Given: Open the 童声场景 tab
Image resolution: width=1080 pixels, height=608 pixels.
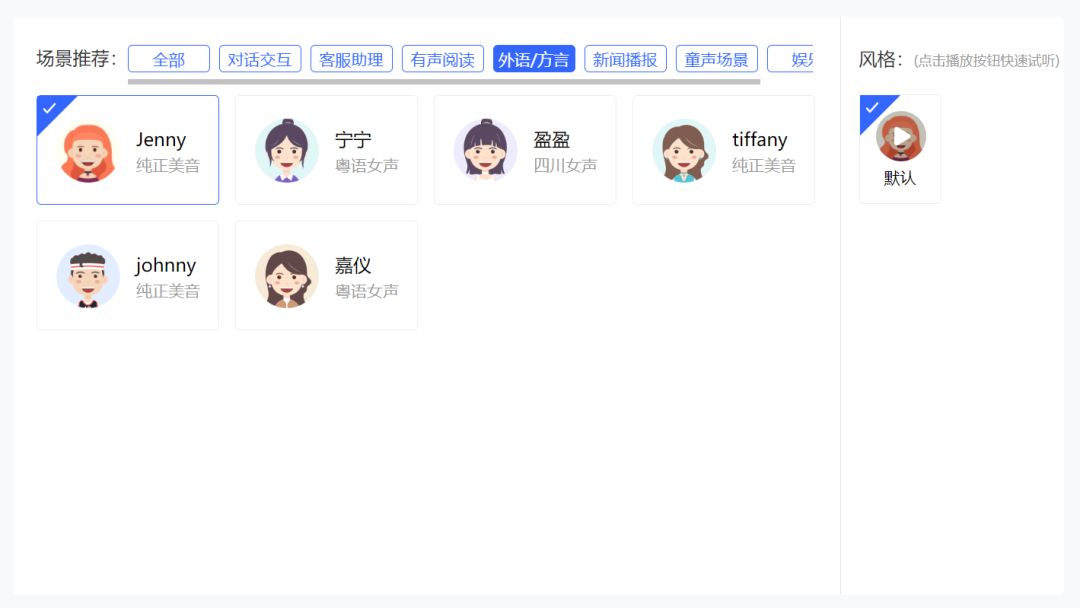Looking at the screenshot, I should click(x=716, y=60).
